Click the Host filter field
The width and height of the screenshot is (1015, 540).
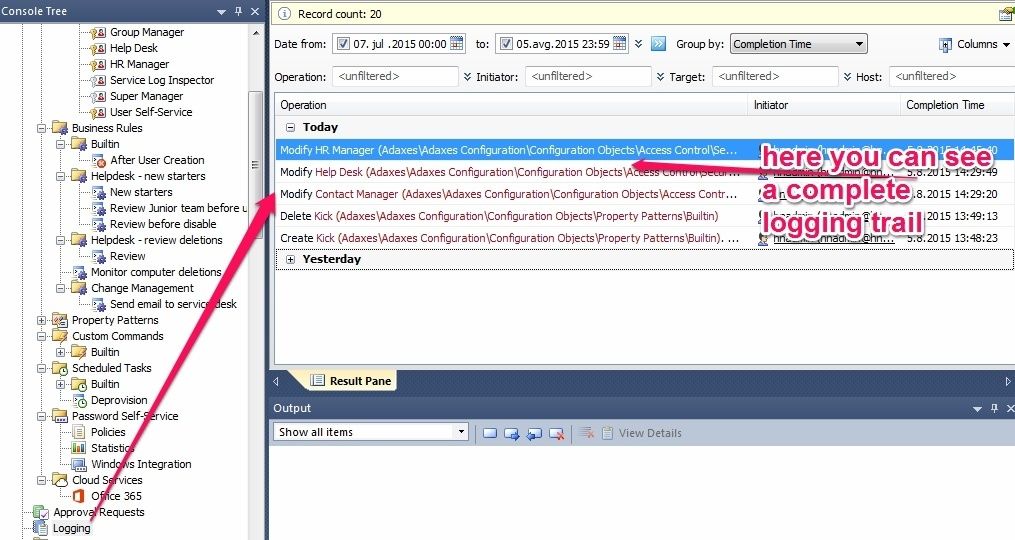tap(952, 76)
